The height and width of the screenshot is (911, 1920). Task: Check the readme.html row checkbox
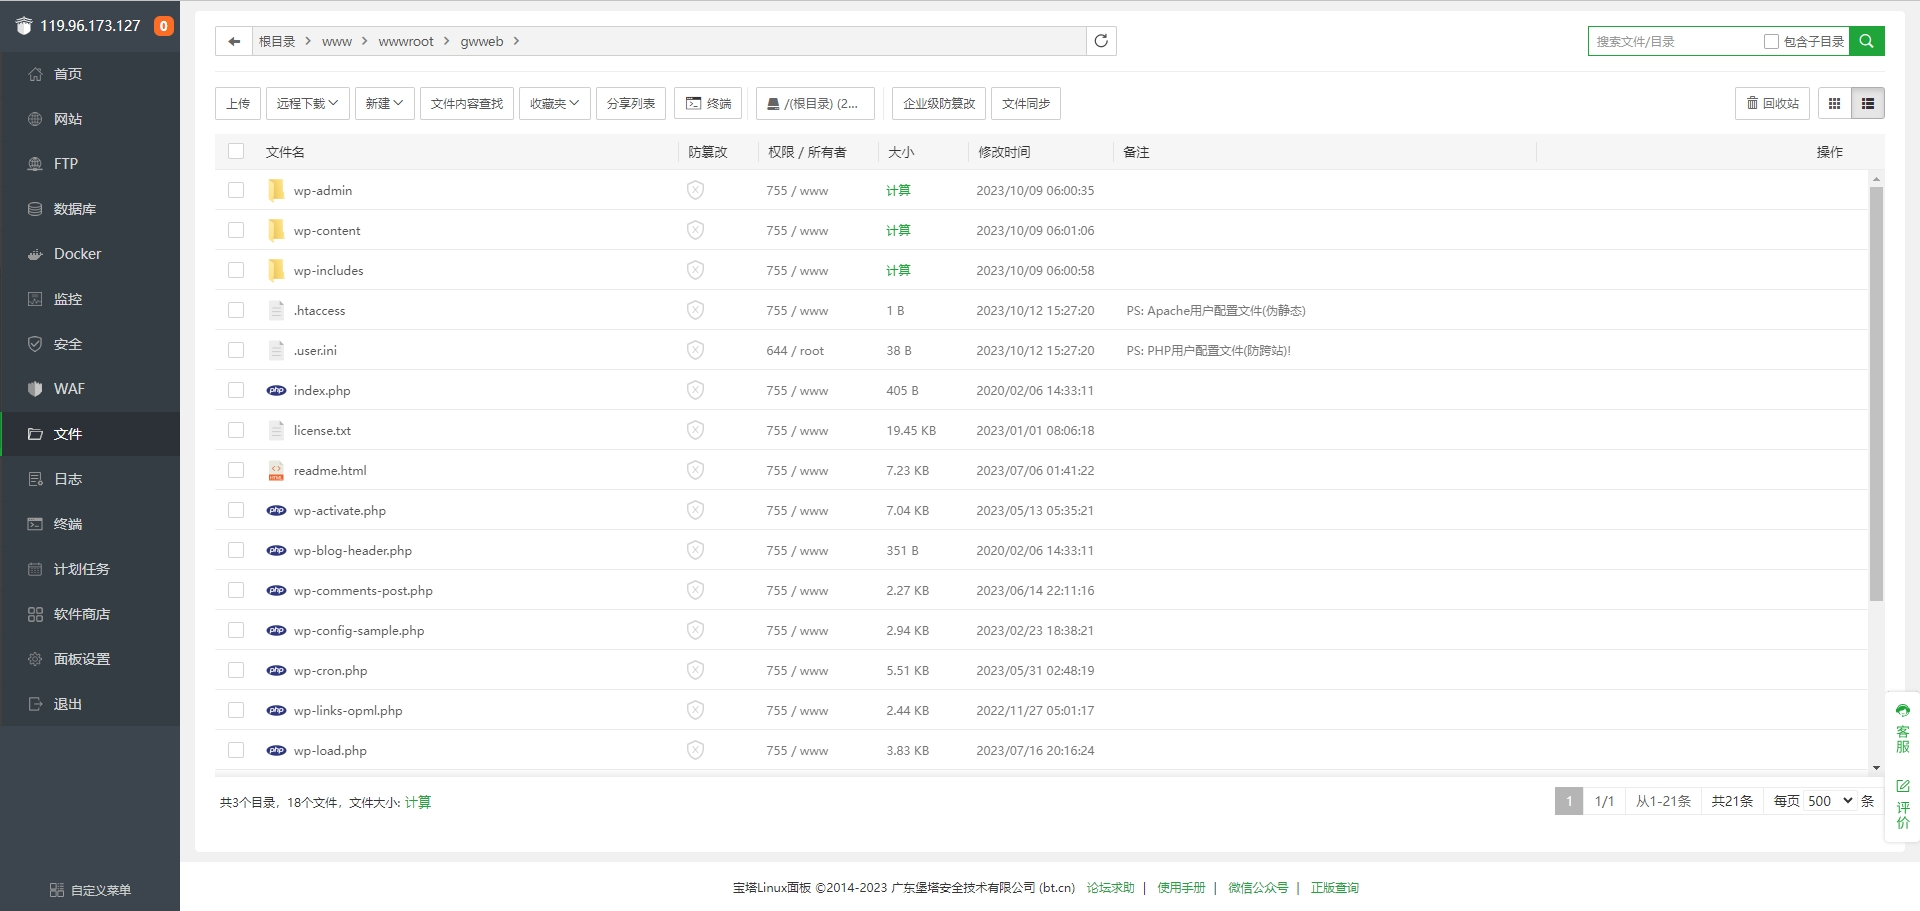point(236,470)
